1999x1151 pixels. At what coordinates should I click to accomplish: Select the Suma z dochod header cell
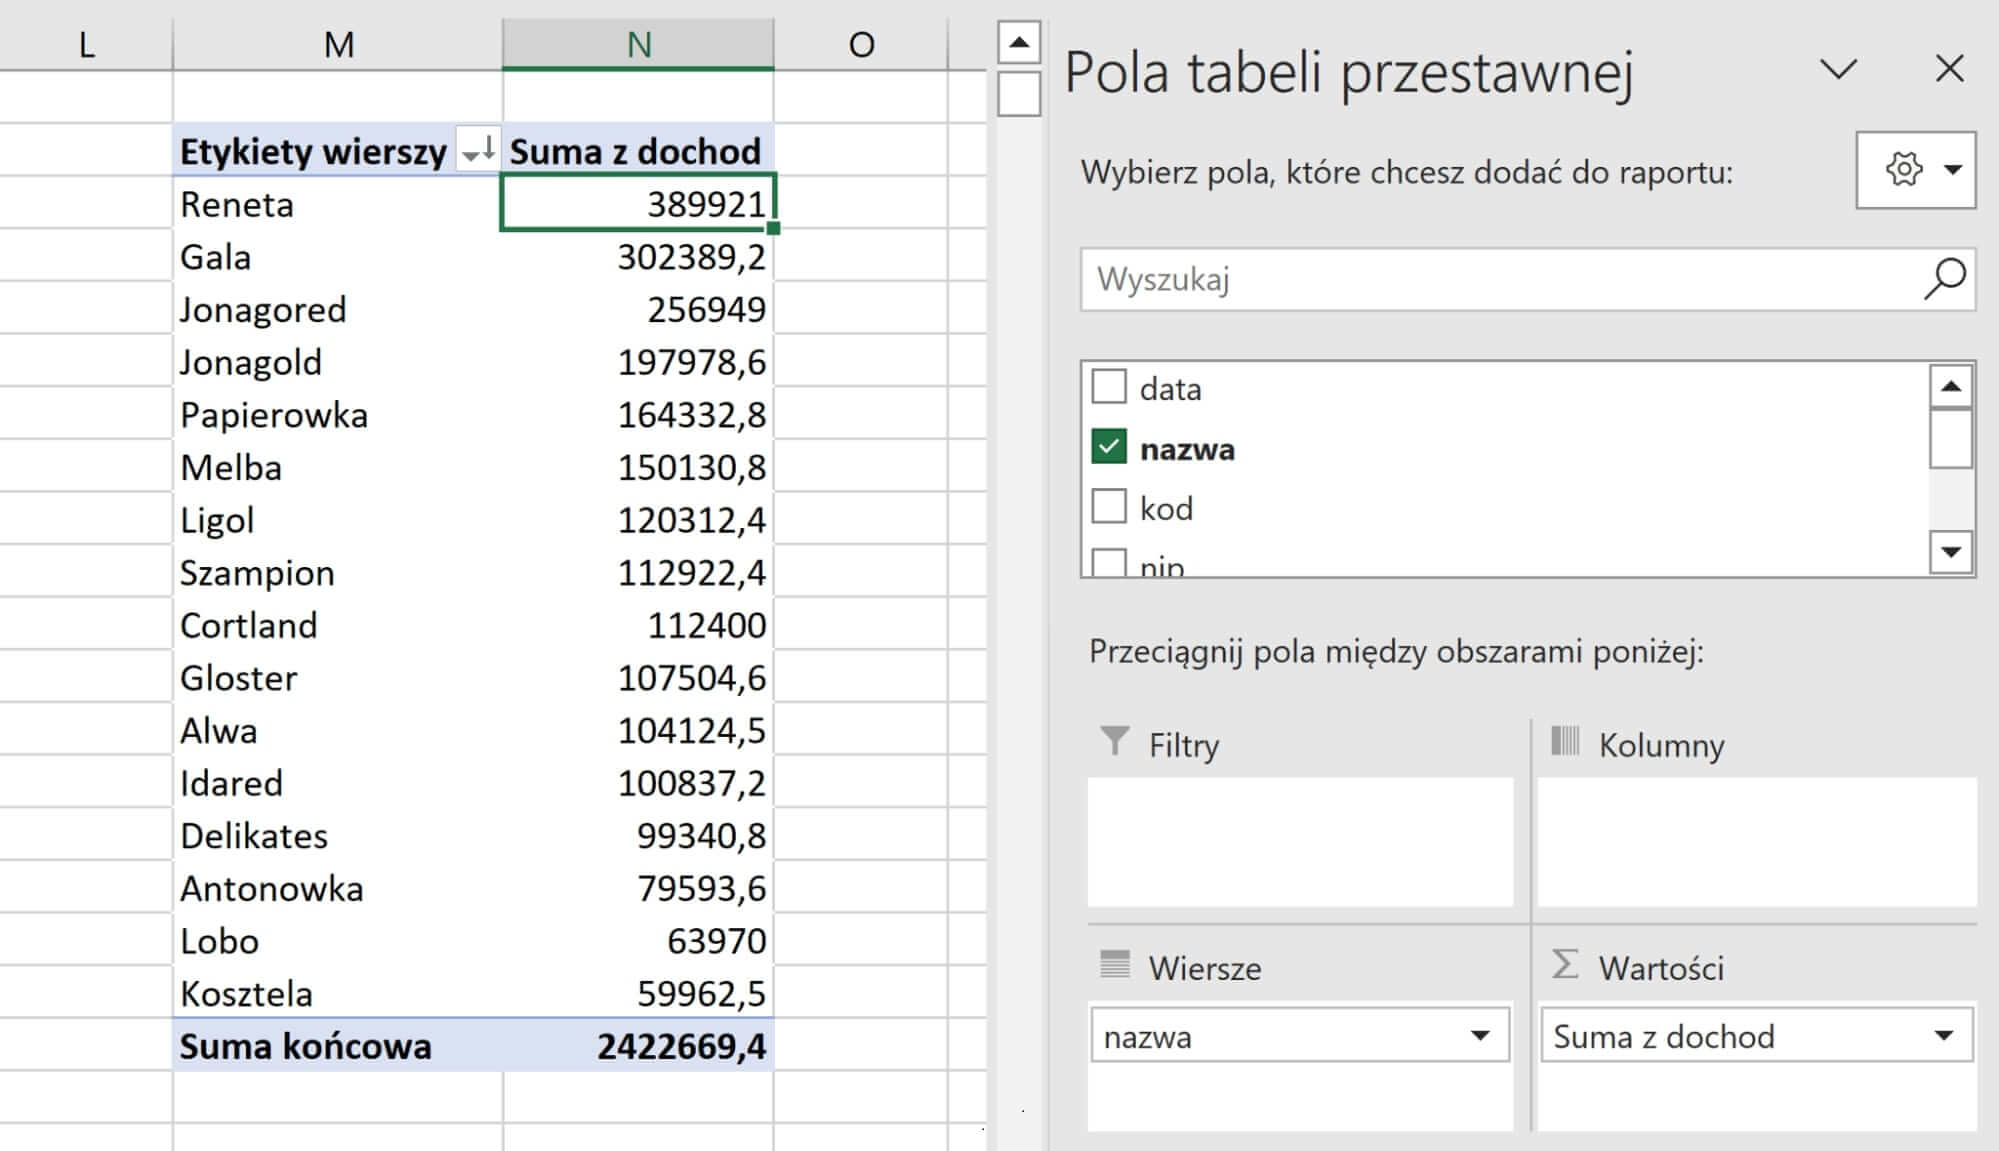pyautogui.click(x=638, y=151)
